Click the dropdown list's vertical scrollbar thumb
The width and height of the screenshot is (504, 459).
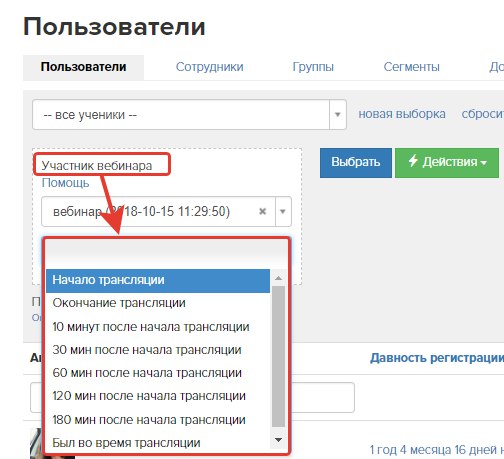pos(278,356)
